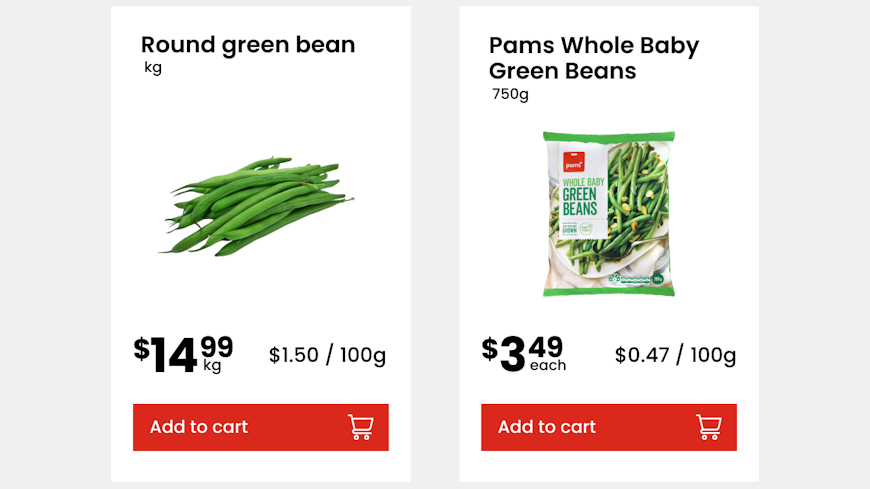The height and width of the screenshot is (489, 870).
Task: Click the cart icon for Round green bean
Action: pyautogui.click(x=360, y=427)
